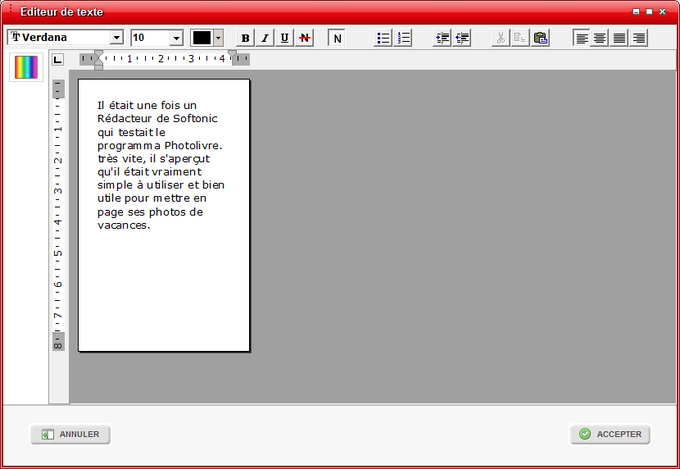680x469 pixels.
Task: Click right margin marker on horizontal ruler
Action: point(232,56)
